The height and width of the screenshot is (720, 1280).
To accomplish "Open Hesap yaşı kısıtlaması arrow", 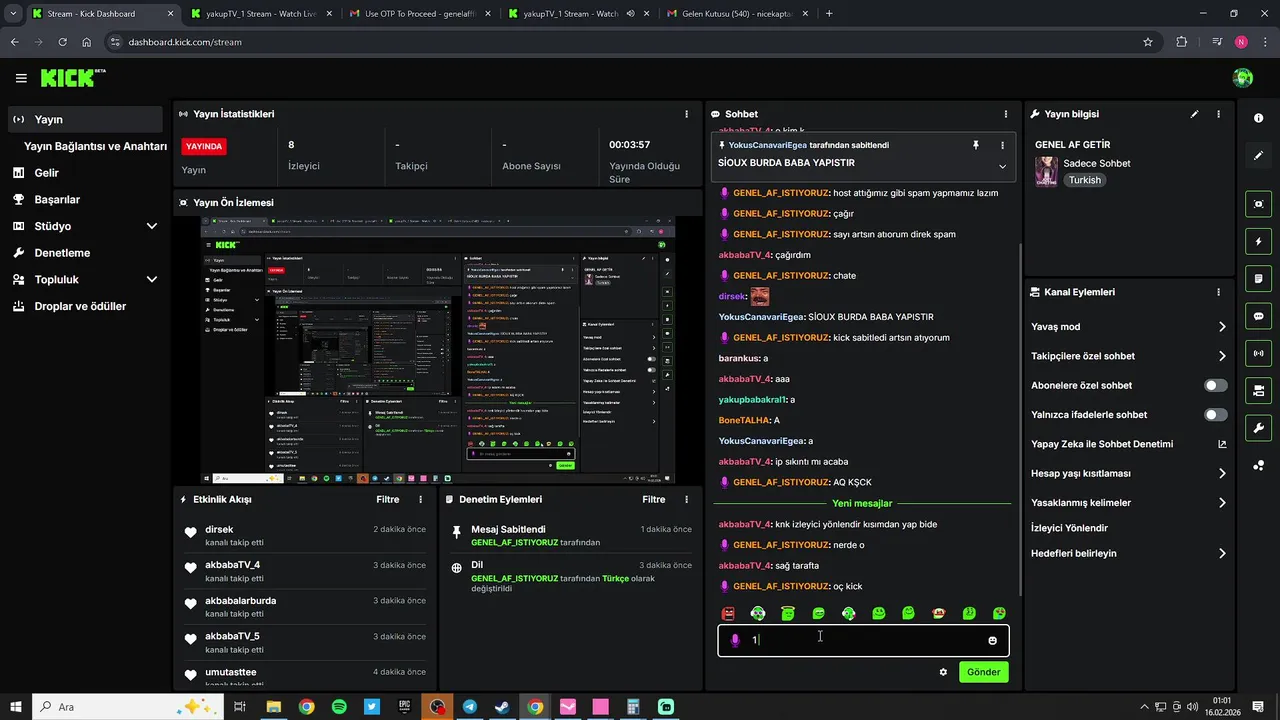I will click(1222, 473).
